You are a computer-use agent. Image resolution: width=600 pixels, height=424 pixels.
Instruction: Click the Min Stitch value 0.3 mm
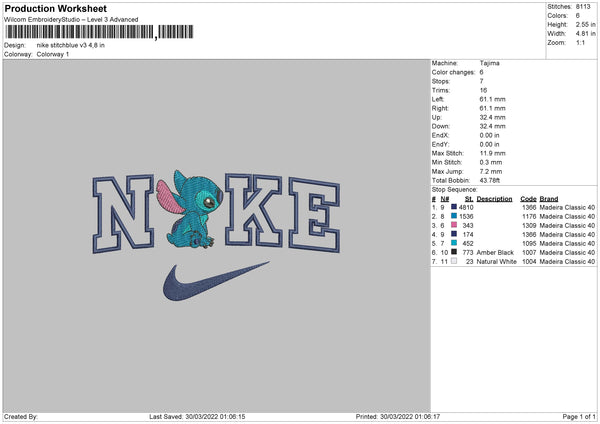[491, 162]
